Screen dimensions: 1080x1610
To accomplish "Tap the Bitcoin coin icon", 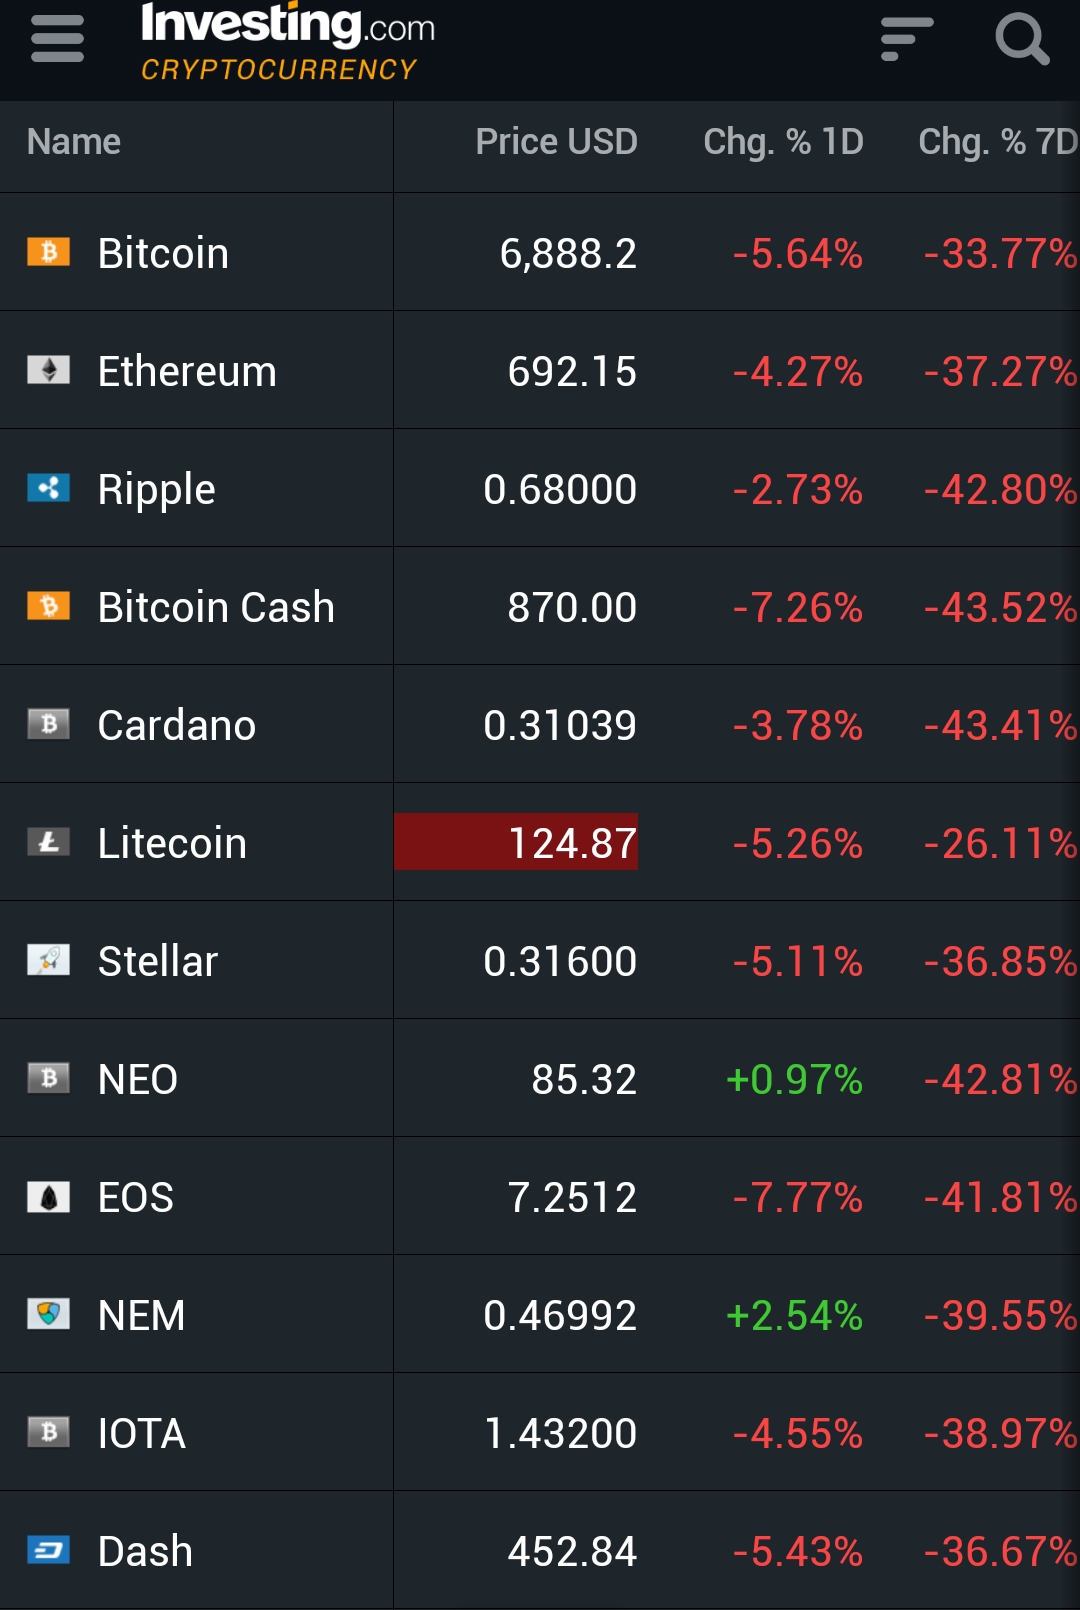I will [x=48, y=252].
